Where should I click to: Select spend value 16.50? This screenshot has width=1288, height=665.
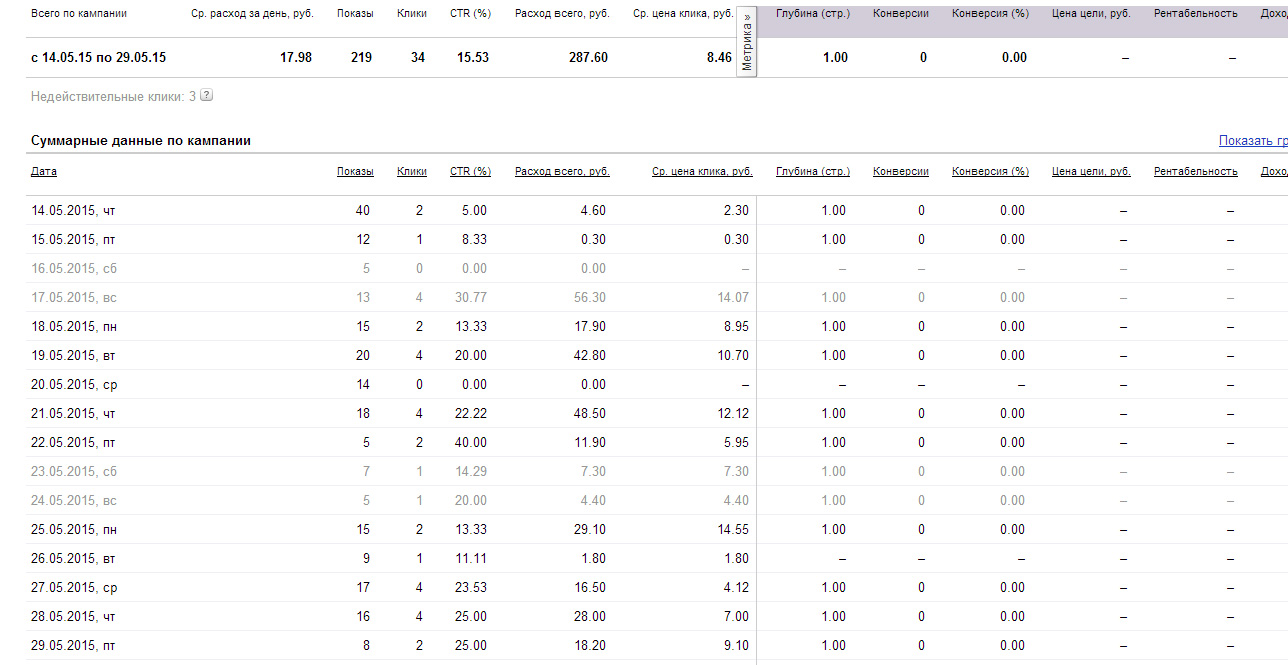tap(589, 588)
